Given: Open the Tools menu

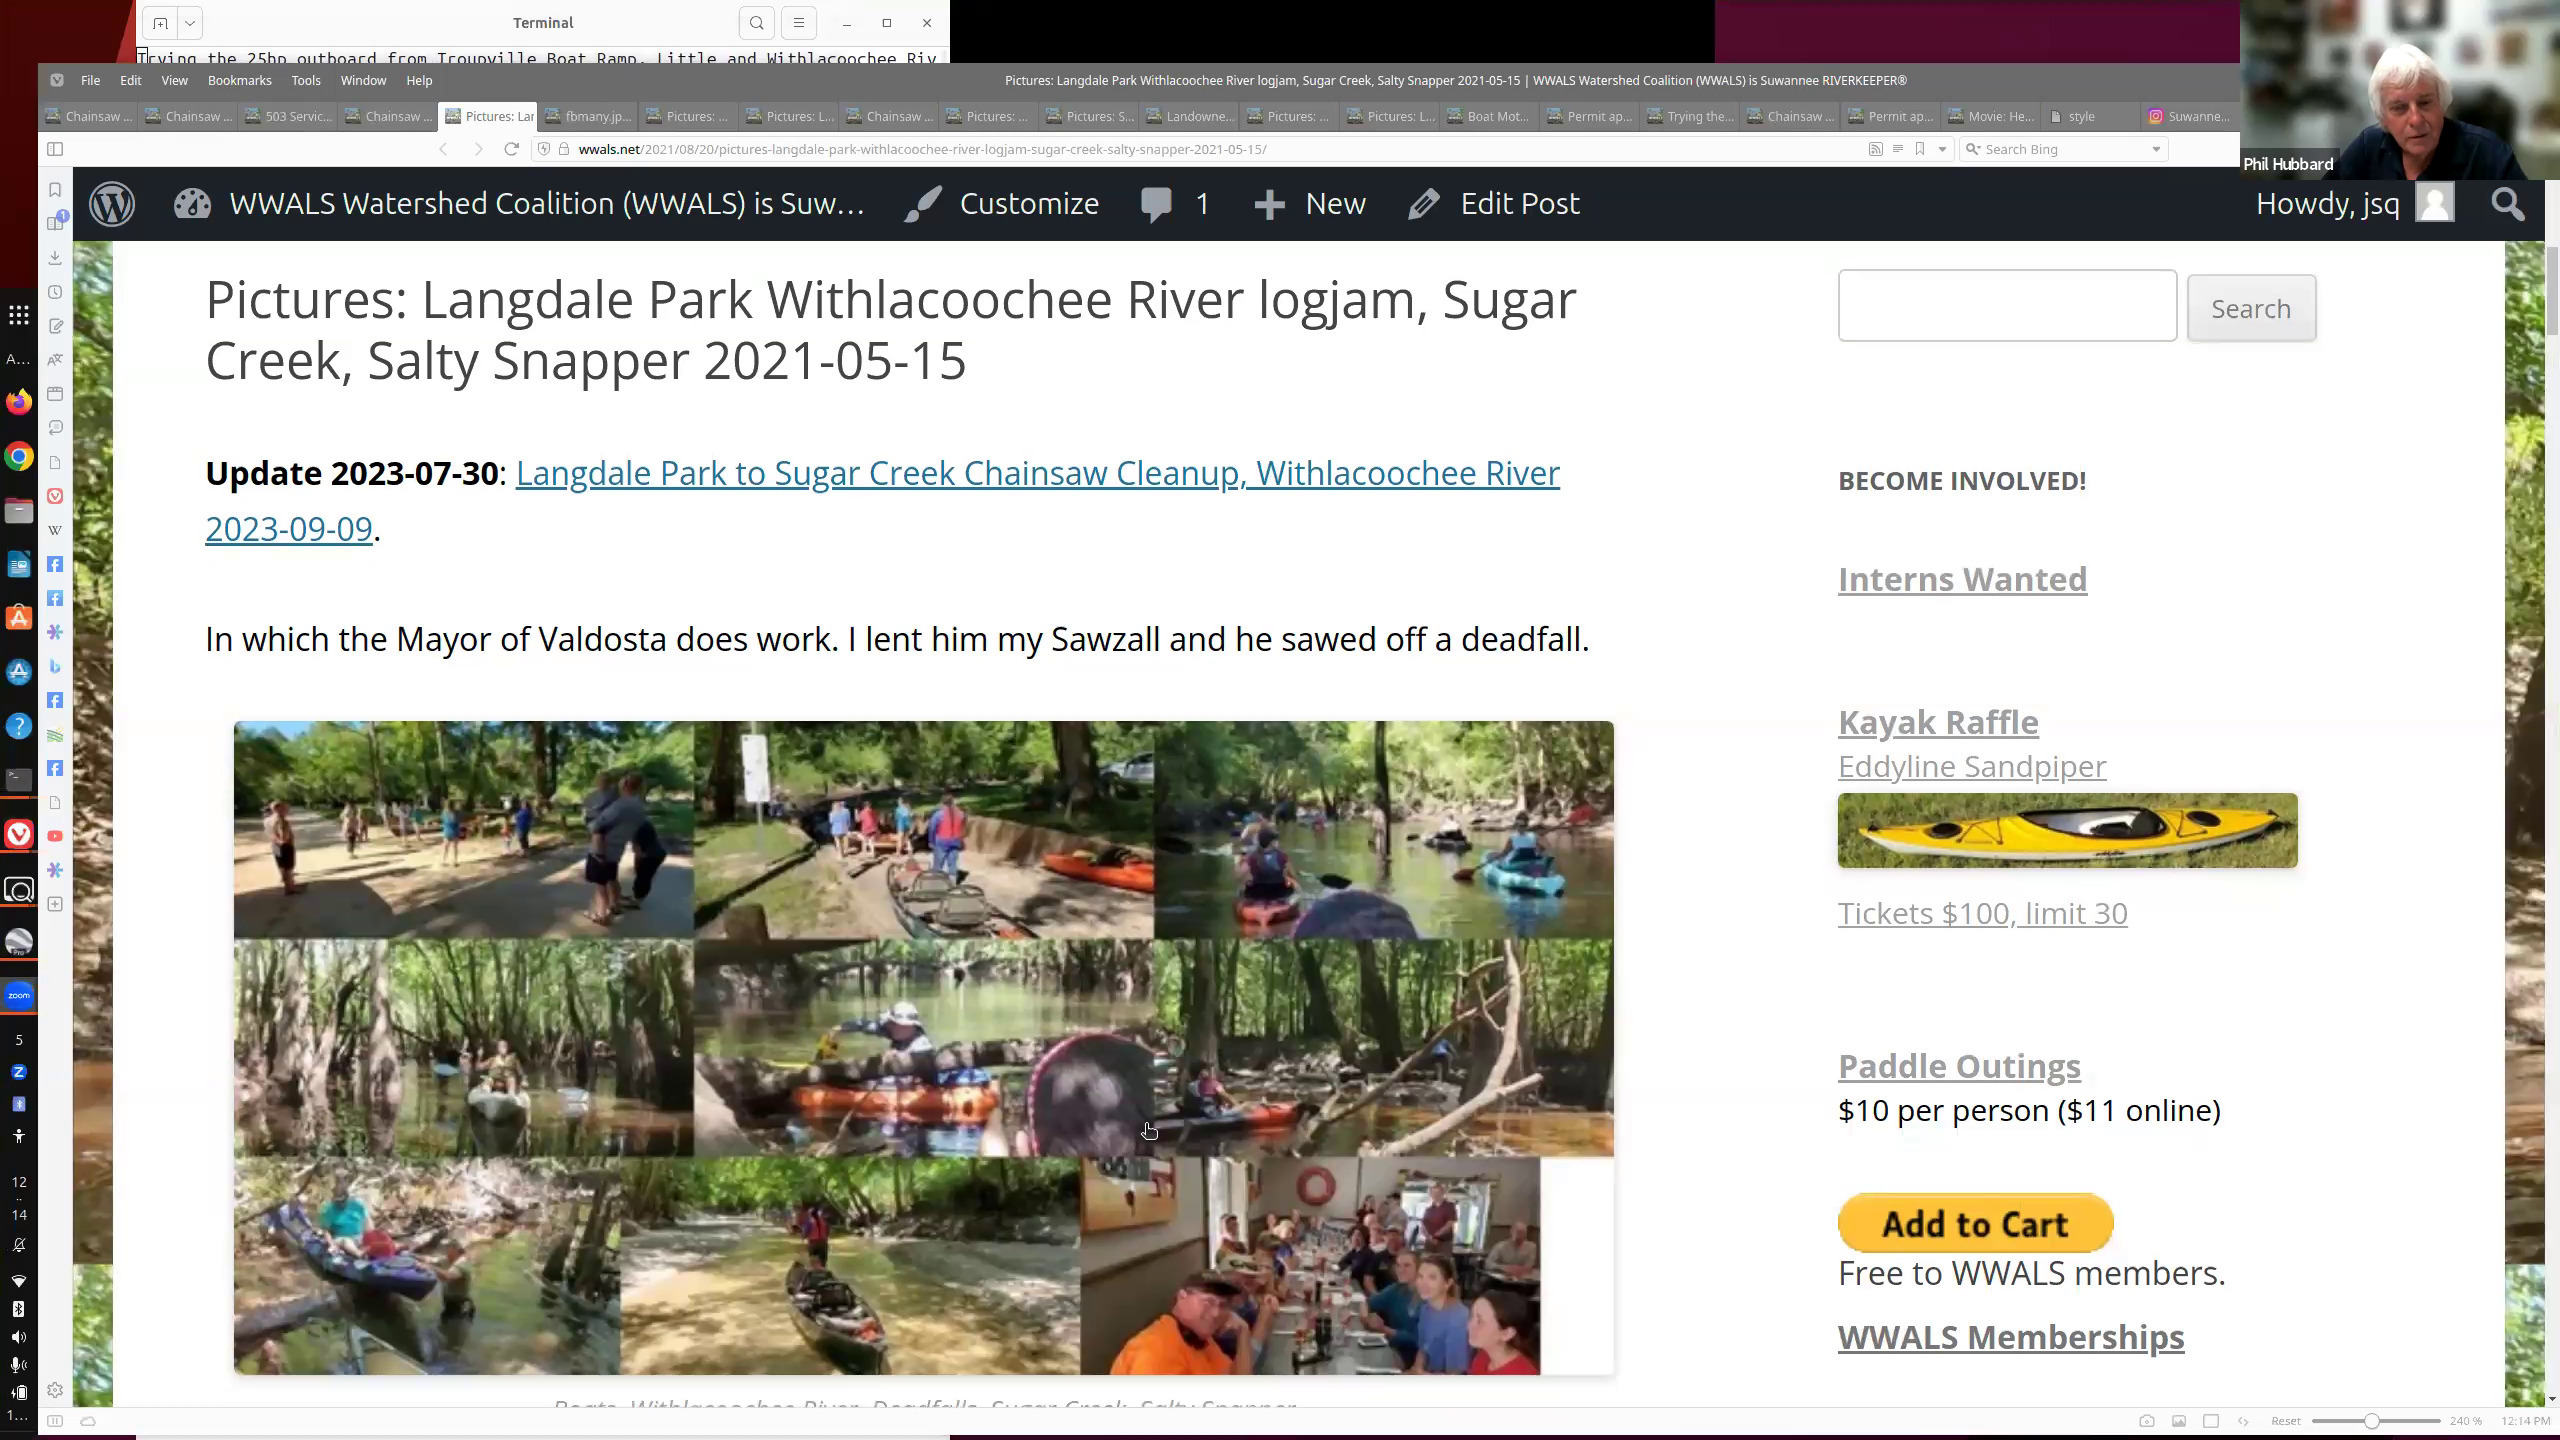Looking at the screenshot, I should [x=306, y=80].
